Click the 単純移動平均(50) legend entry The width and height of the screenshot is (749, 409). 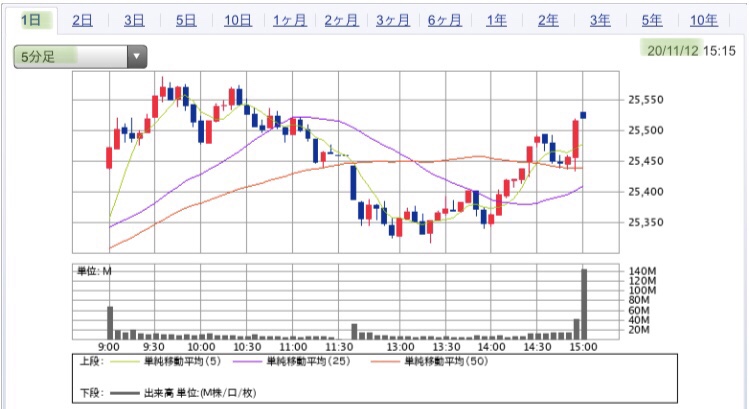446,361
